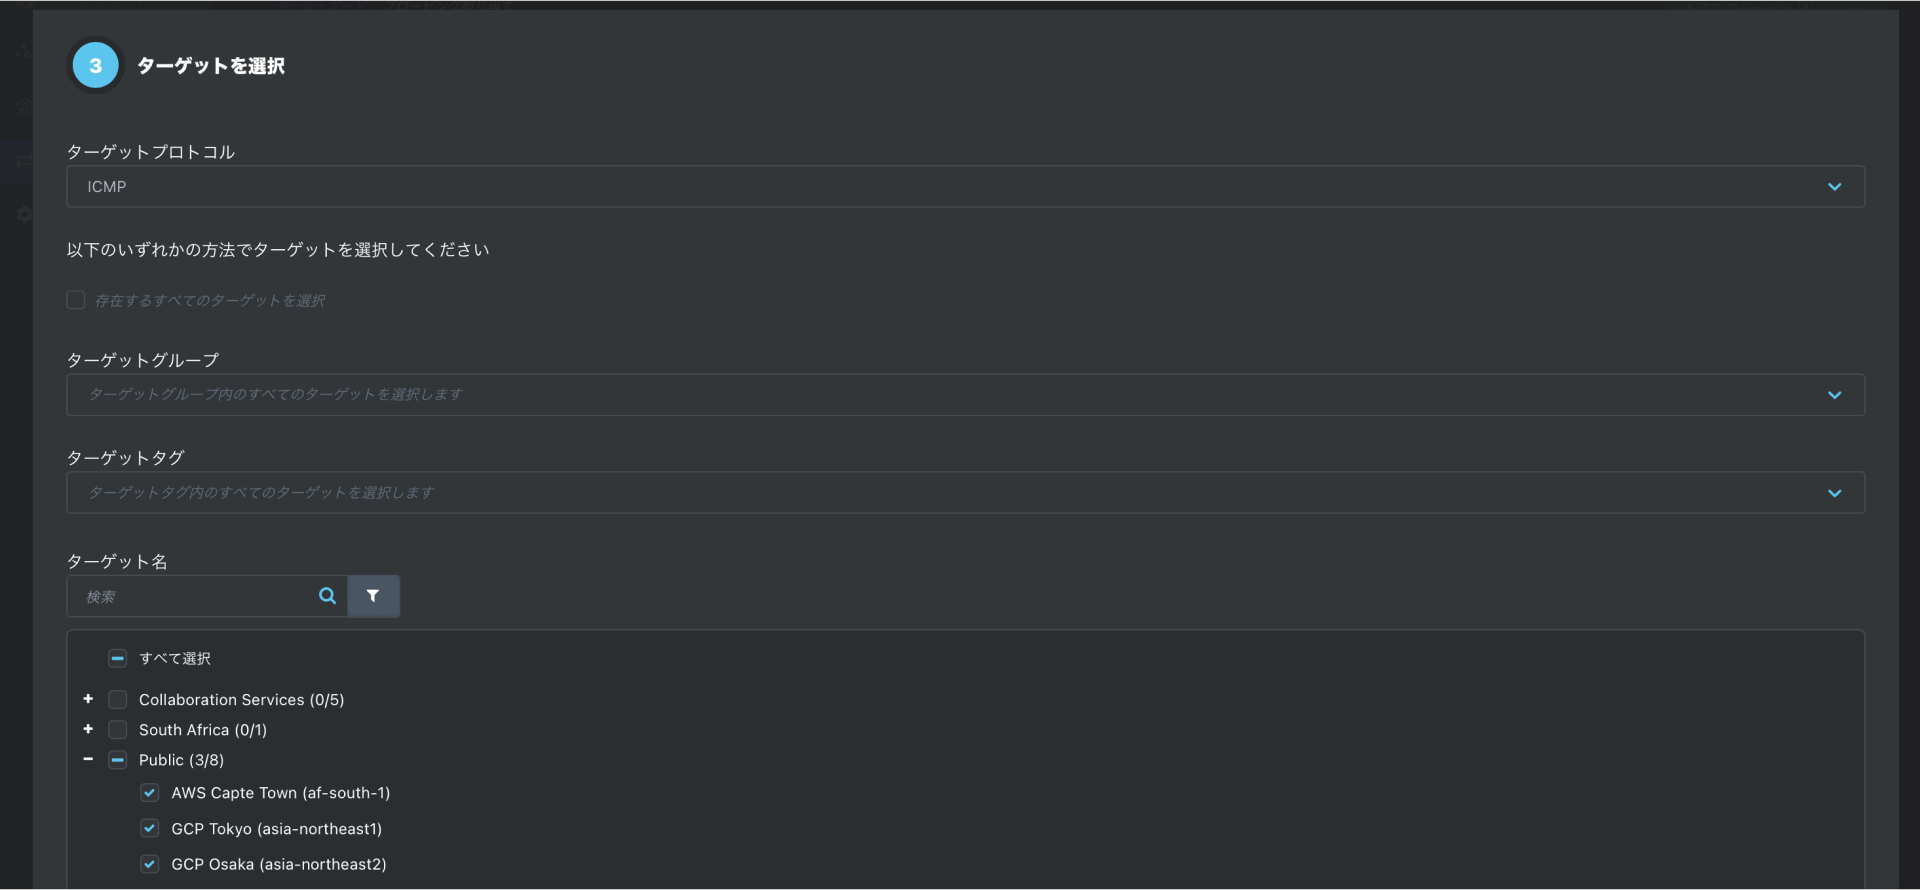This screenshot has width=1920, height=890.
Task: Toggle the Public group checkbox
Action: pyautogui.click(x=118, y=760)
